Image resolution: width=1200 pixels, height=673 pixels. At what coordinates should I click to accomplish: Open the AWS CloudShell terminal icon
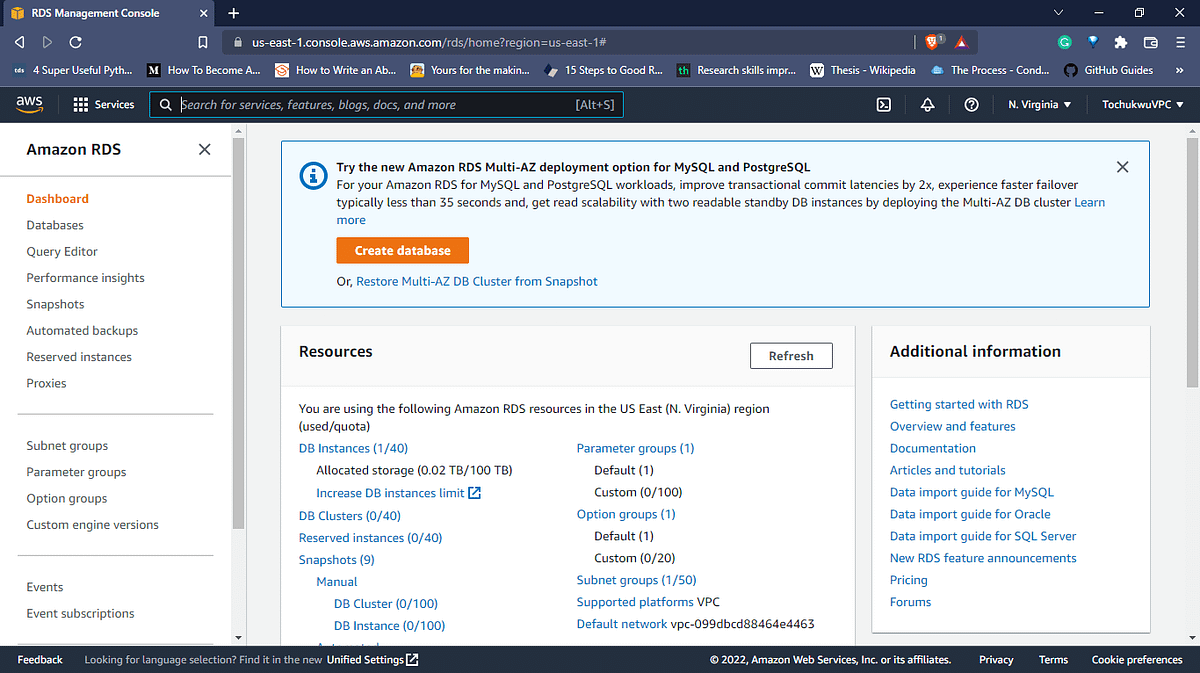[883, 104]
